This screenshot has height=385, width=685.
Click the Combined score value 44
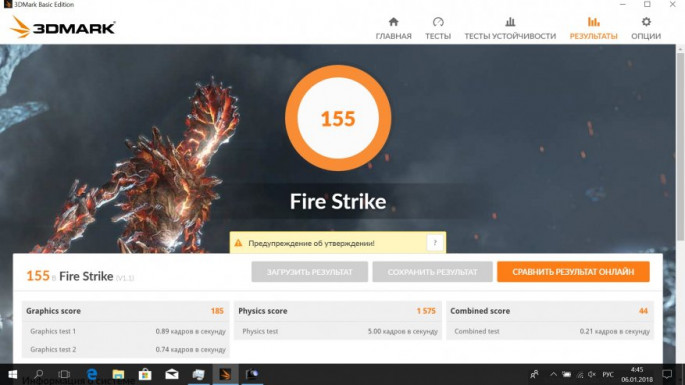pos(643,311)
